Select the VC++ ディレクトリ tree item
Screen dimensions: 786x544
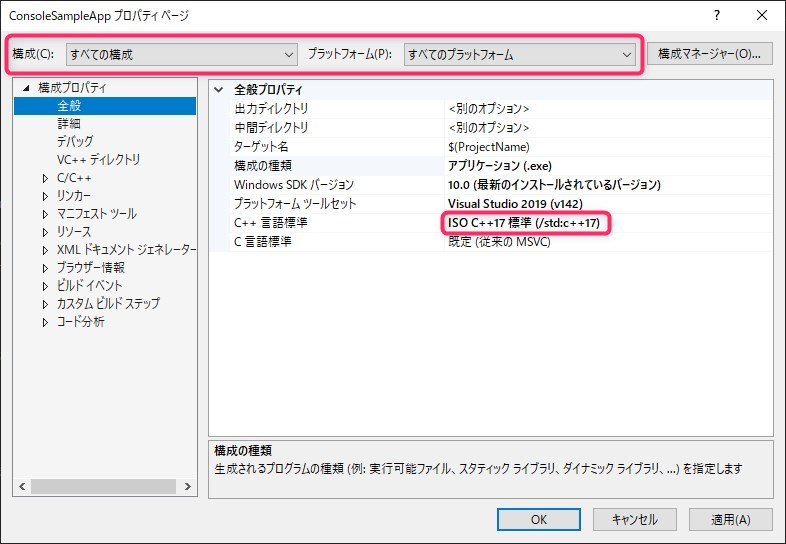click(x=98, y=159)
